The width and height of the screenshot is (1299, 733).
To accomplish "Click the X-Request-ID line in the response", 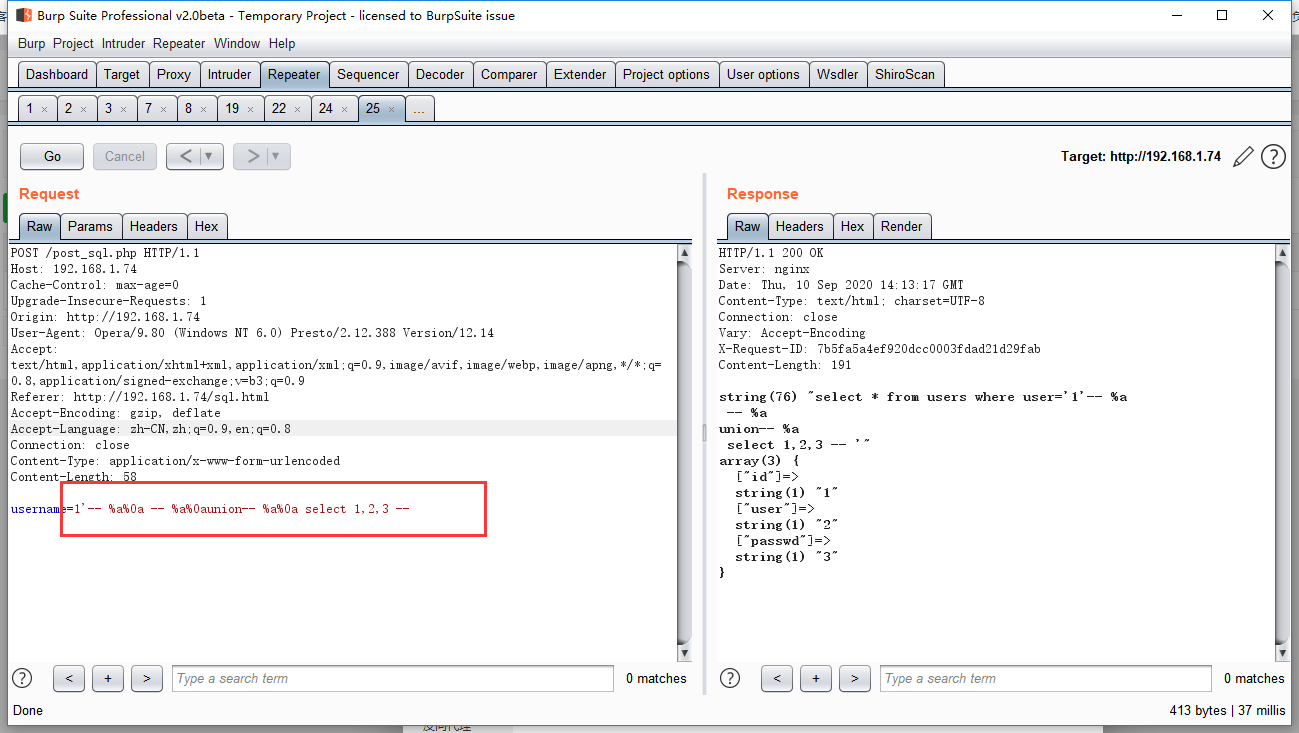I will pos(880,349).
